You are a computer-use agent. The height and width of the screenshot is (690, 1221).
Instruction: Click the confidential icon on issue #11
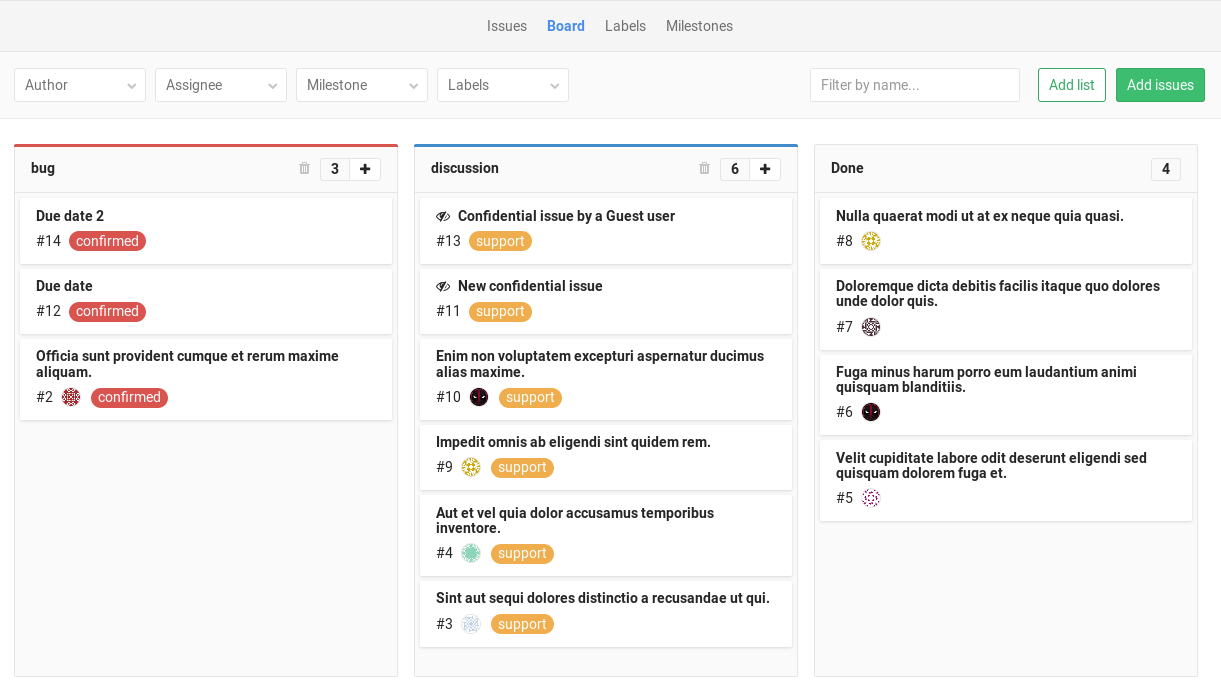pos(442,286)
